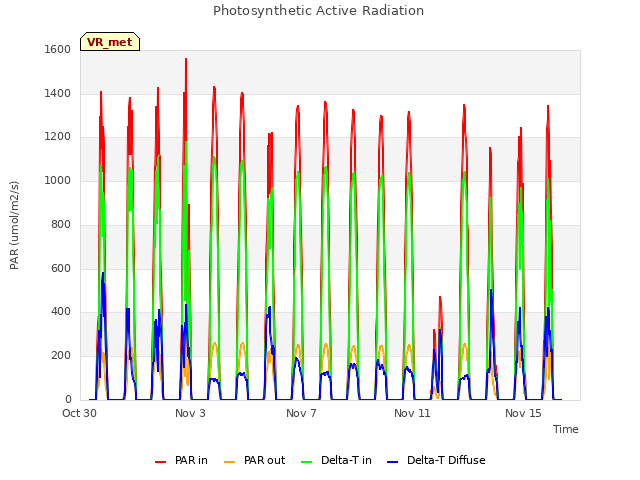Click the 400 y-axis tick label
This screenshot has height=480, width=640.
pyautogui.click(x=61, y=311)
